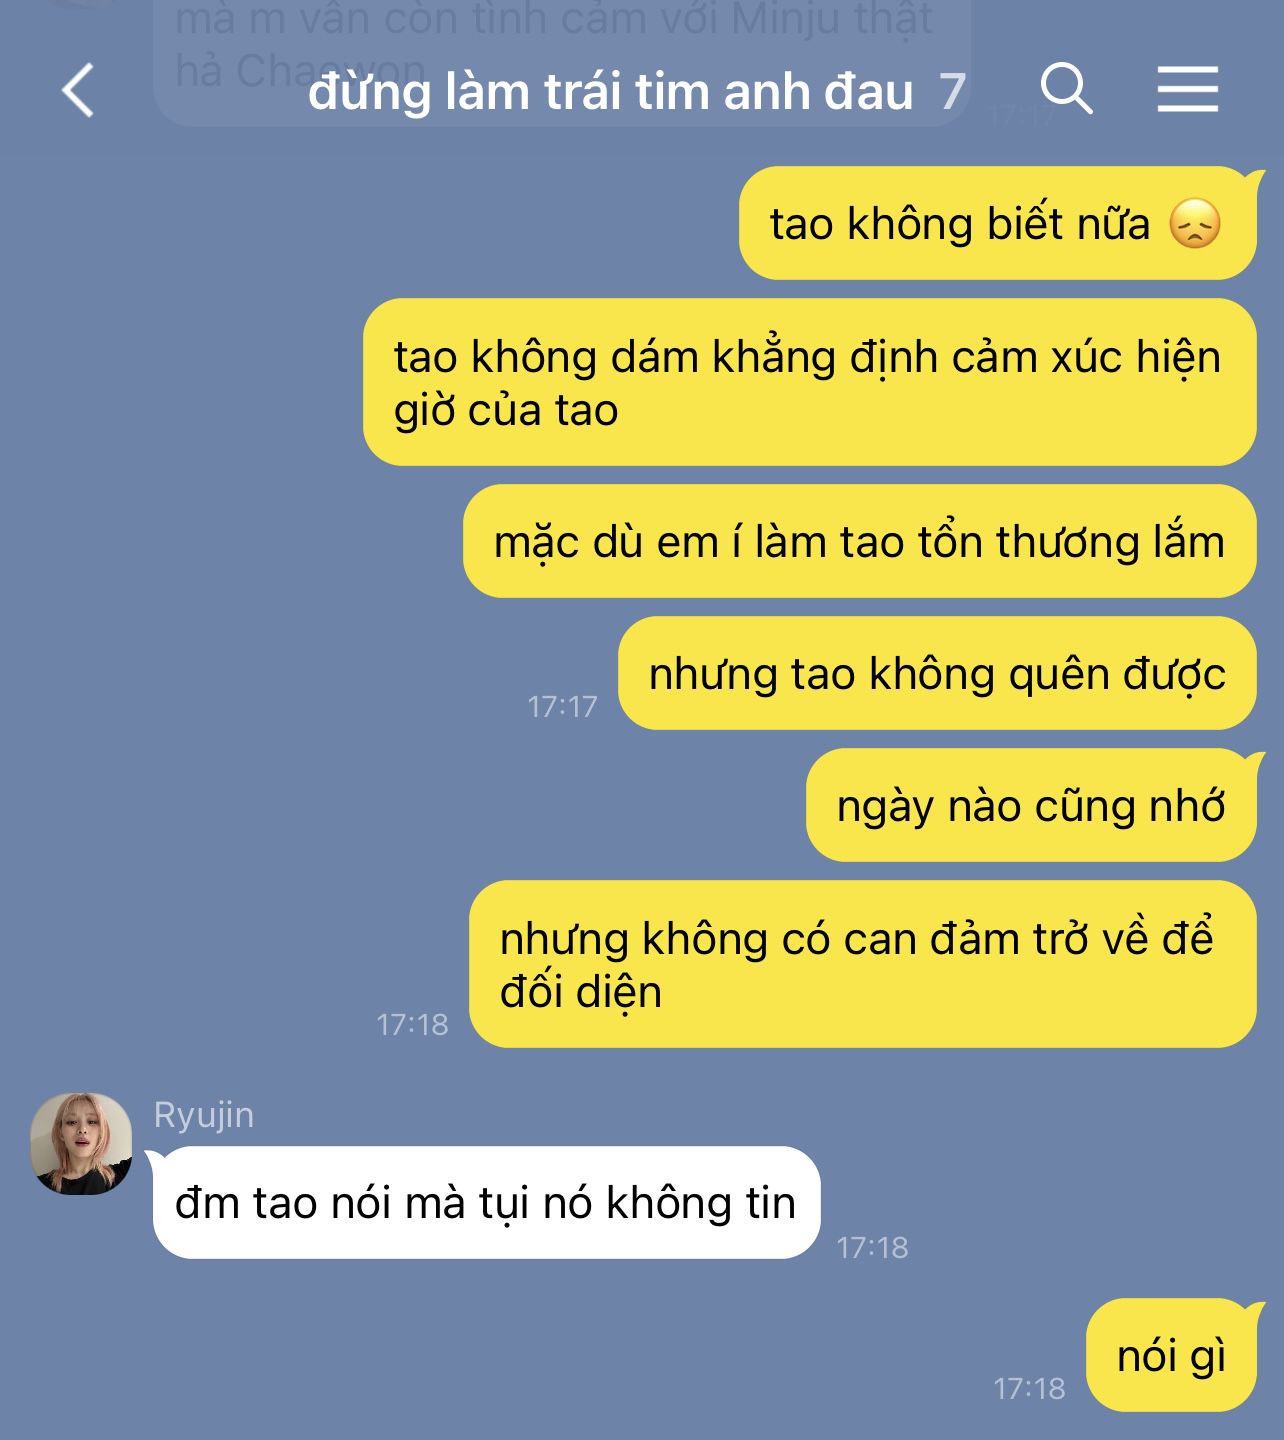1284x1440 pixels.
Task: Select message tao không dám khẳng định cảm xúc
Action: (809, 382)
